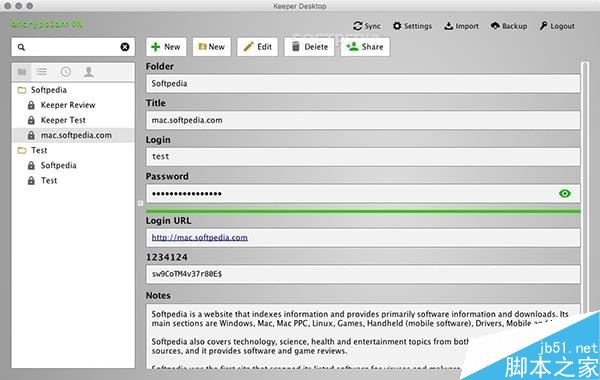This screenshot has width=600, height=380.
Task: Clear search using the X icon
Action: pos(125,47)
